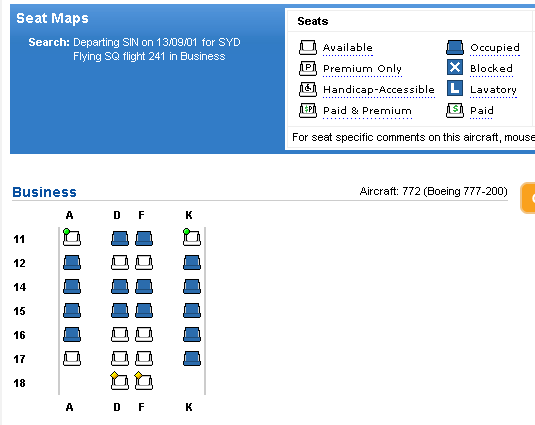Open the Lavatory legend link
The width and height of the screenshot is (535, 425).
click(x=493, y=89)
